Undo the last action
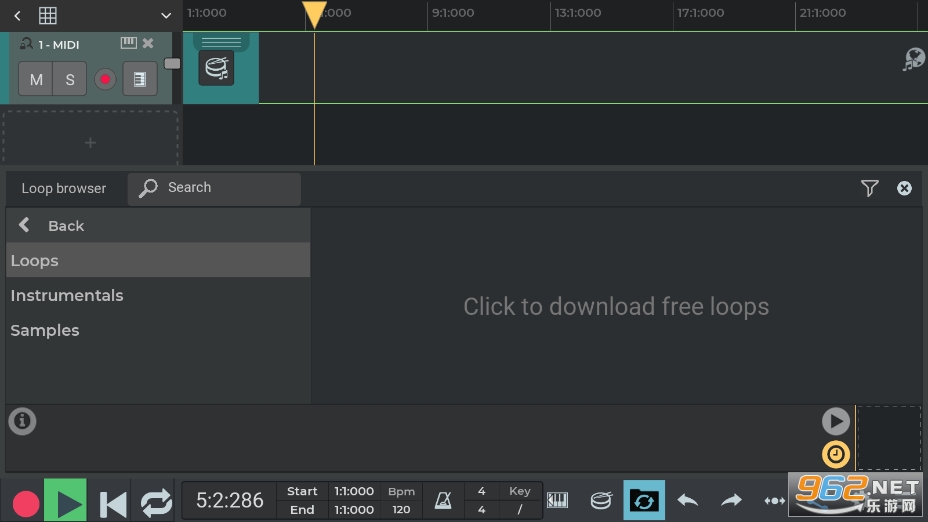 [x=688, y=500]
